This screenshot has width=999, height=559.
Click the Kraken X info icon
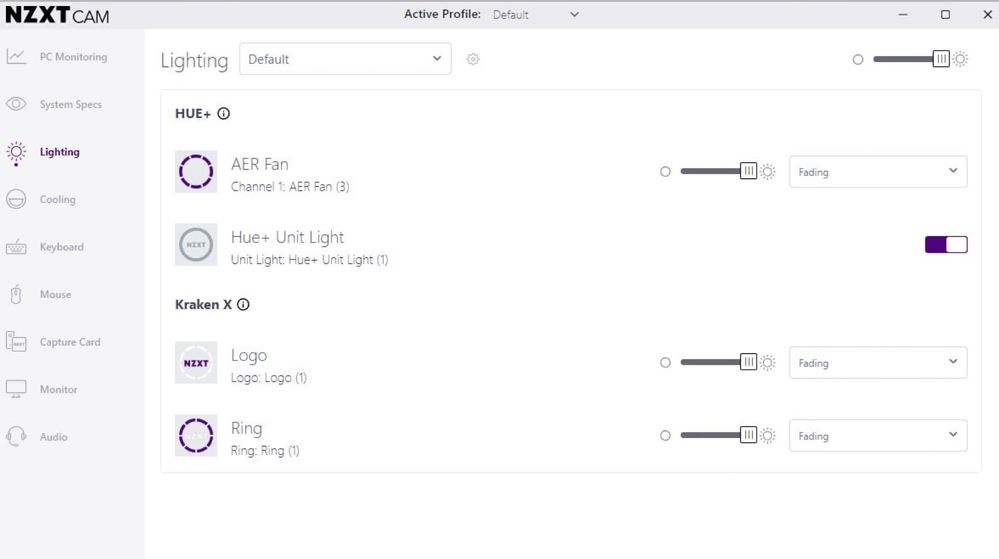point(243,305)
